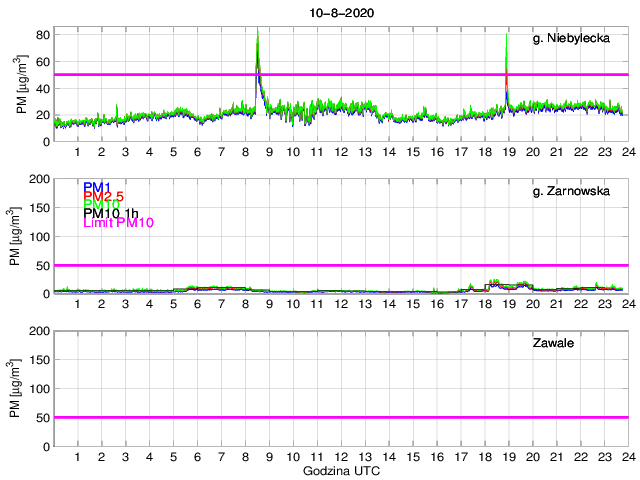Click the green PM10 legend entry

pos(100,205)
